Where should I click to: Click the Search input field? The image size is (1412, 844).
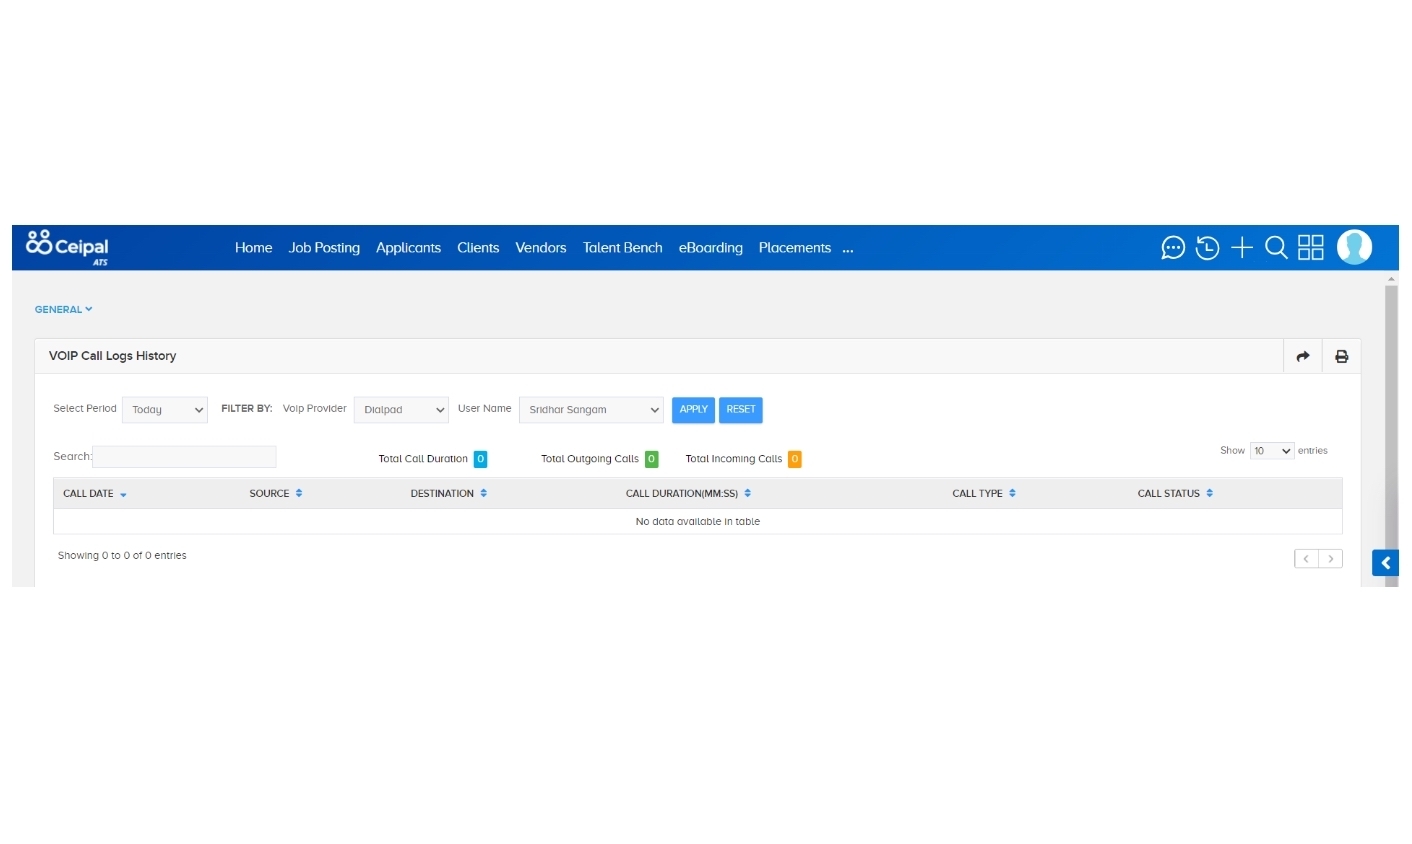click(x=184, y=457)
